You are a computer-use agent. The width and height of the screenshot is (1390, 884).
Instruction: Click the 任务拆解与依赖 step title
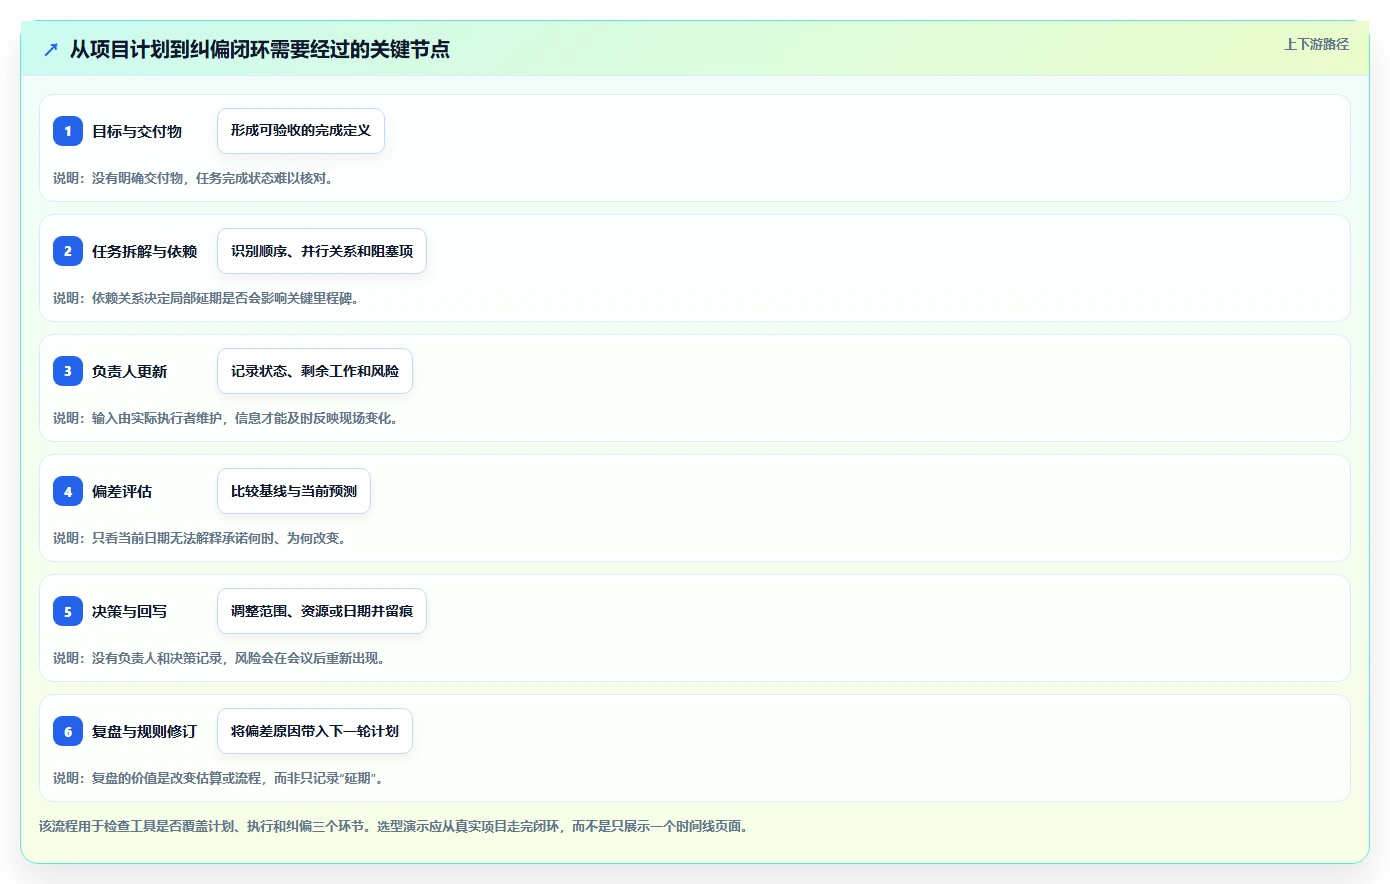pos(145,251)
